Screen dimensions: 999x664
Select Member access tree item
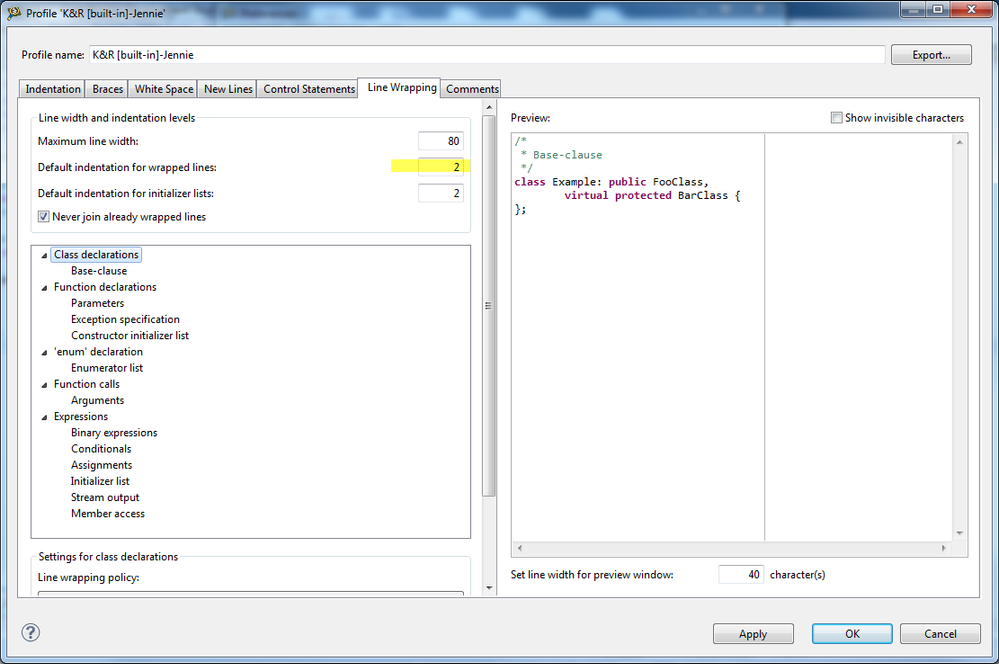pyautogui.click(x=108, y=514)
